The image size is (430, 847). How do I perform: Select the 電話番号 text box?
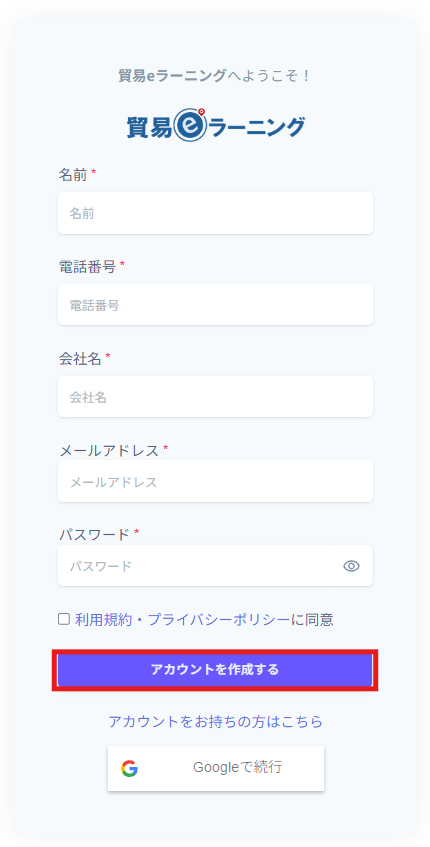pyautogui.click(x=215, y=305)
